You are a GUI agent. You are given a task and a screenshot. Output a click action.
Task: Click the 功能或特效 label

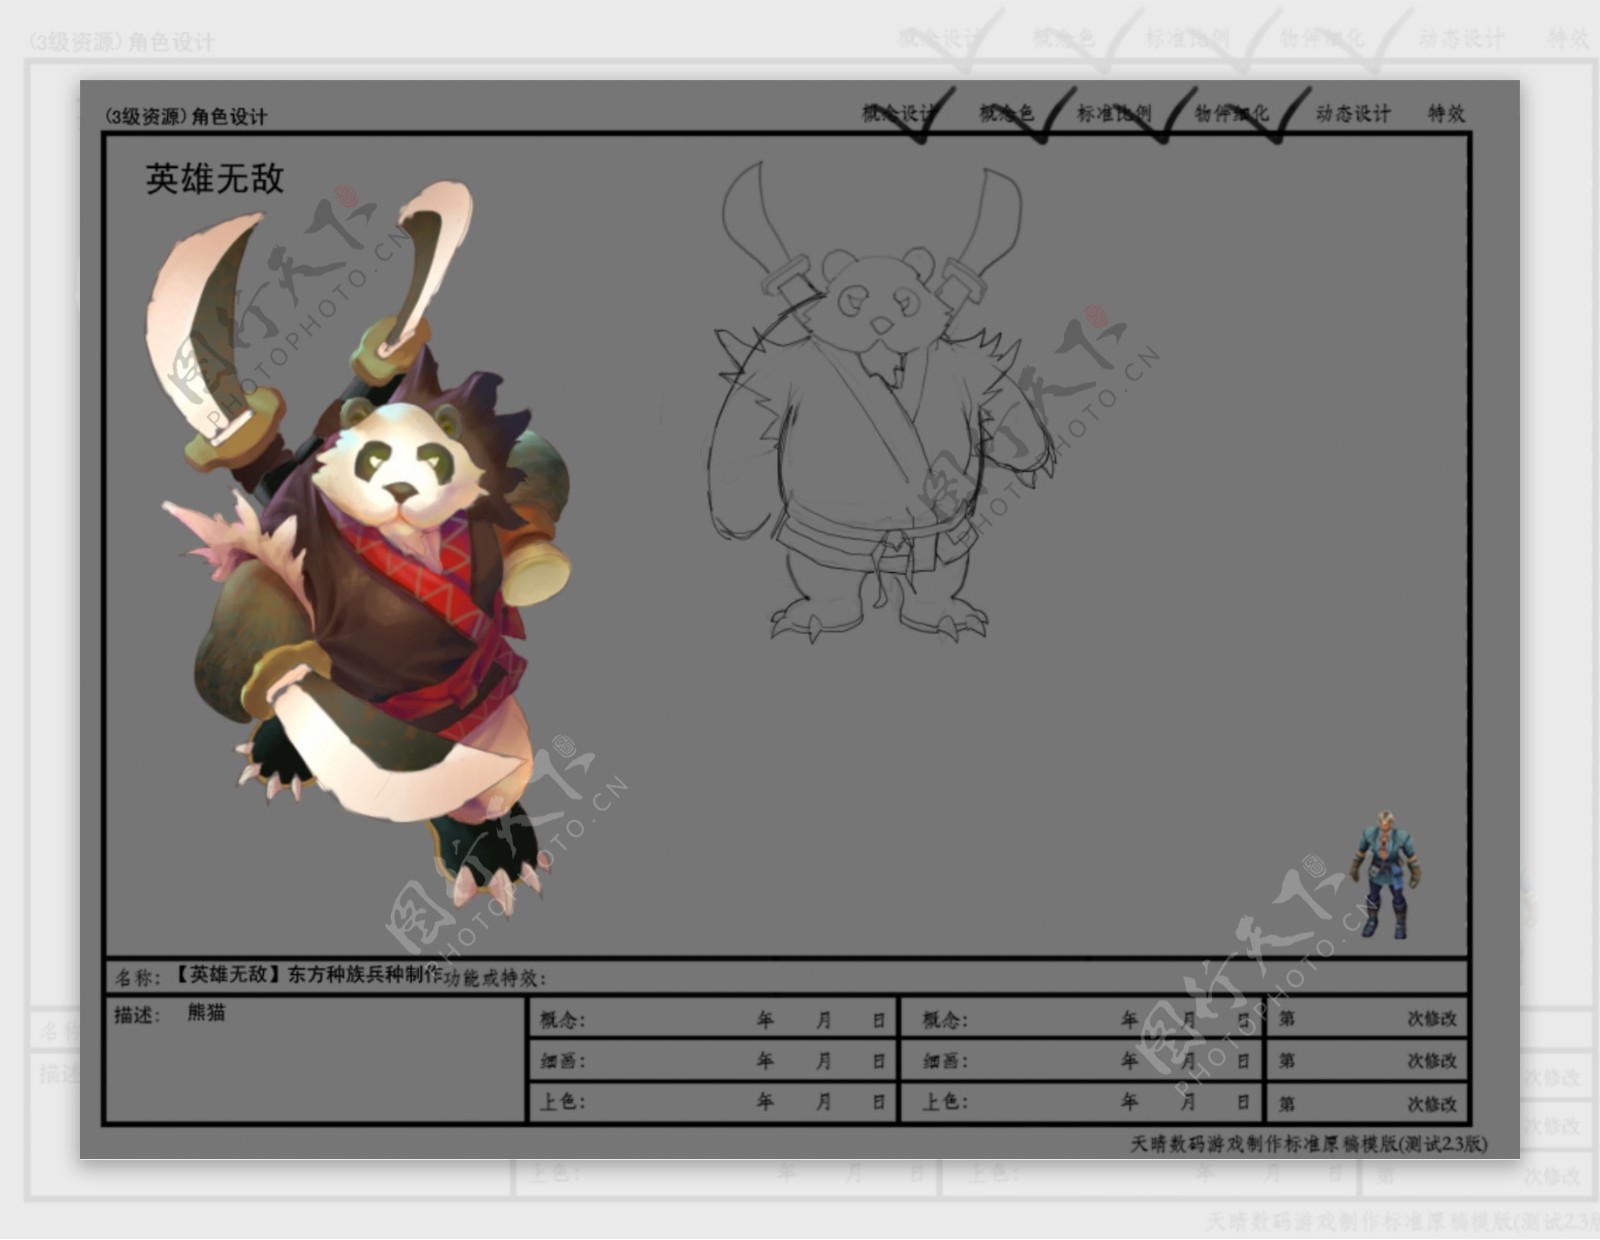pyautogui.click(x=494, y=978)
